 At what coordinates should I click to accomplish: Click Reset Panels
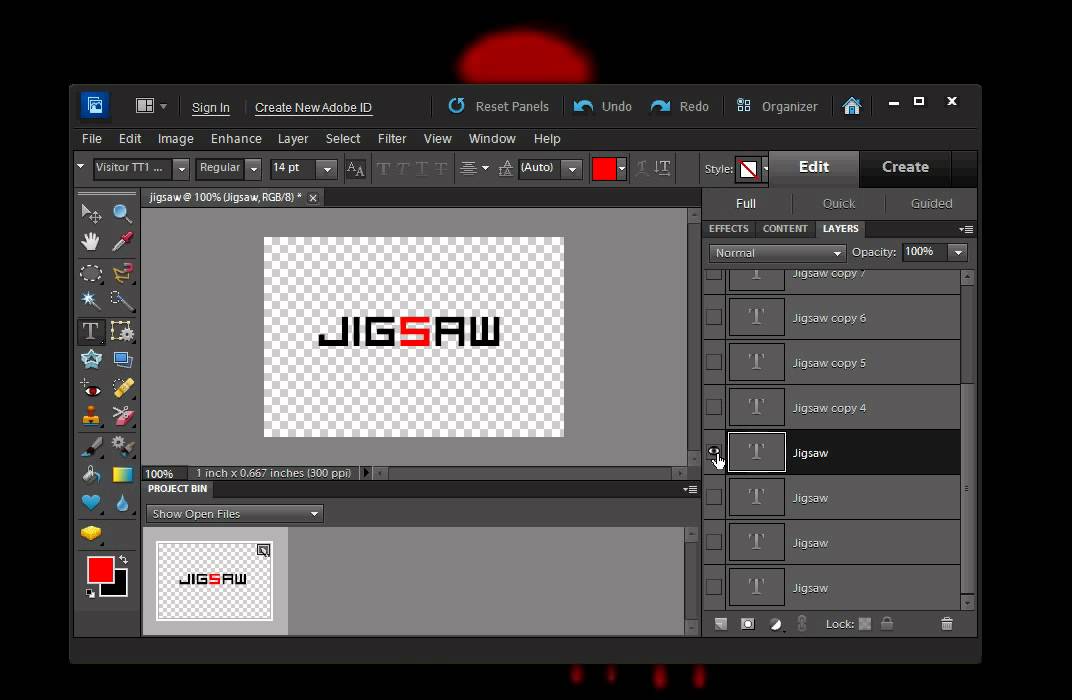click(x=498, y=107)
